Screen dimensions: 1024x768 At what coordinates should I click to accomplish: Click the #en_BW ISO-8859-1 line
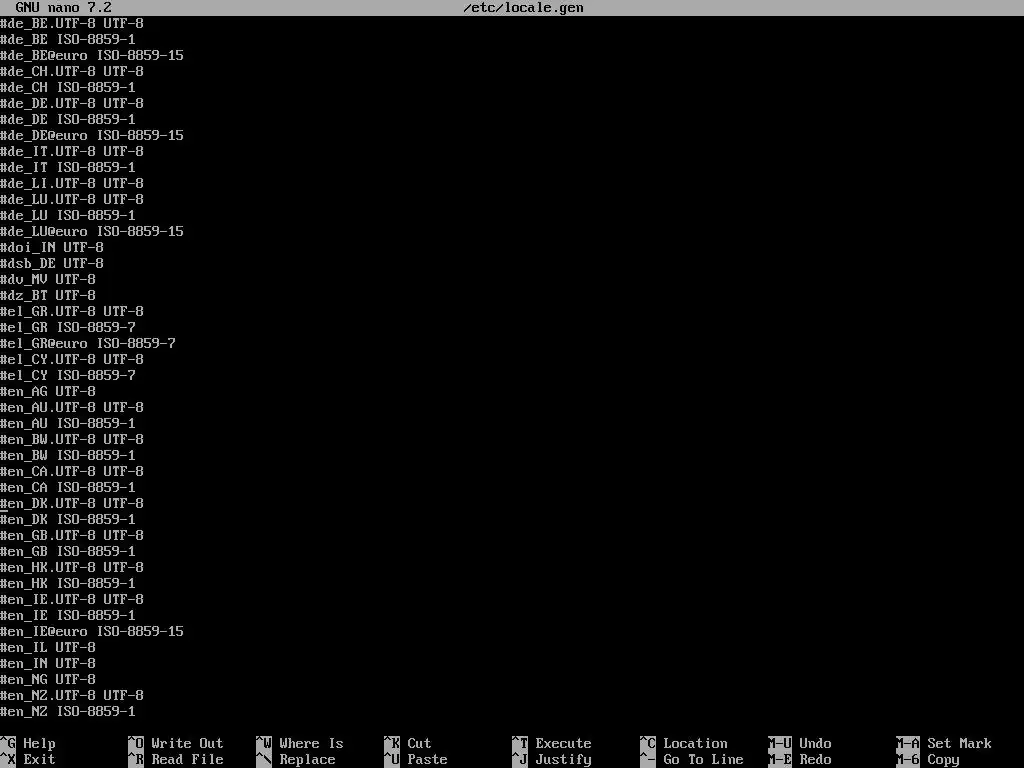[x=68, y=455]
